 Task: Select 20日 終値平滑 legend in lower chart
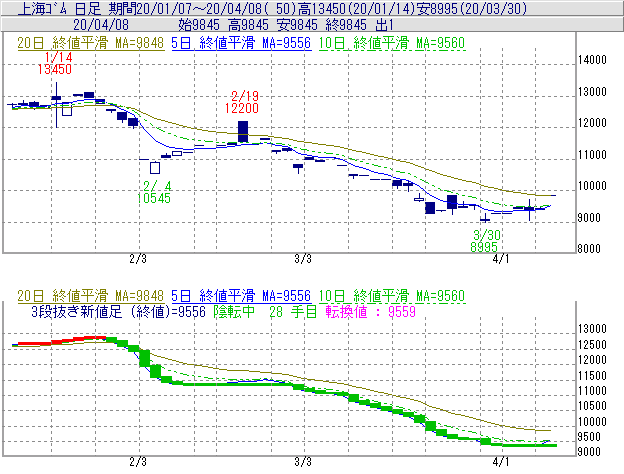tap(90, 296)
